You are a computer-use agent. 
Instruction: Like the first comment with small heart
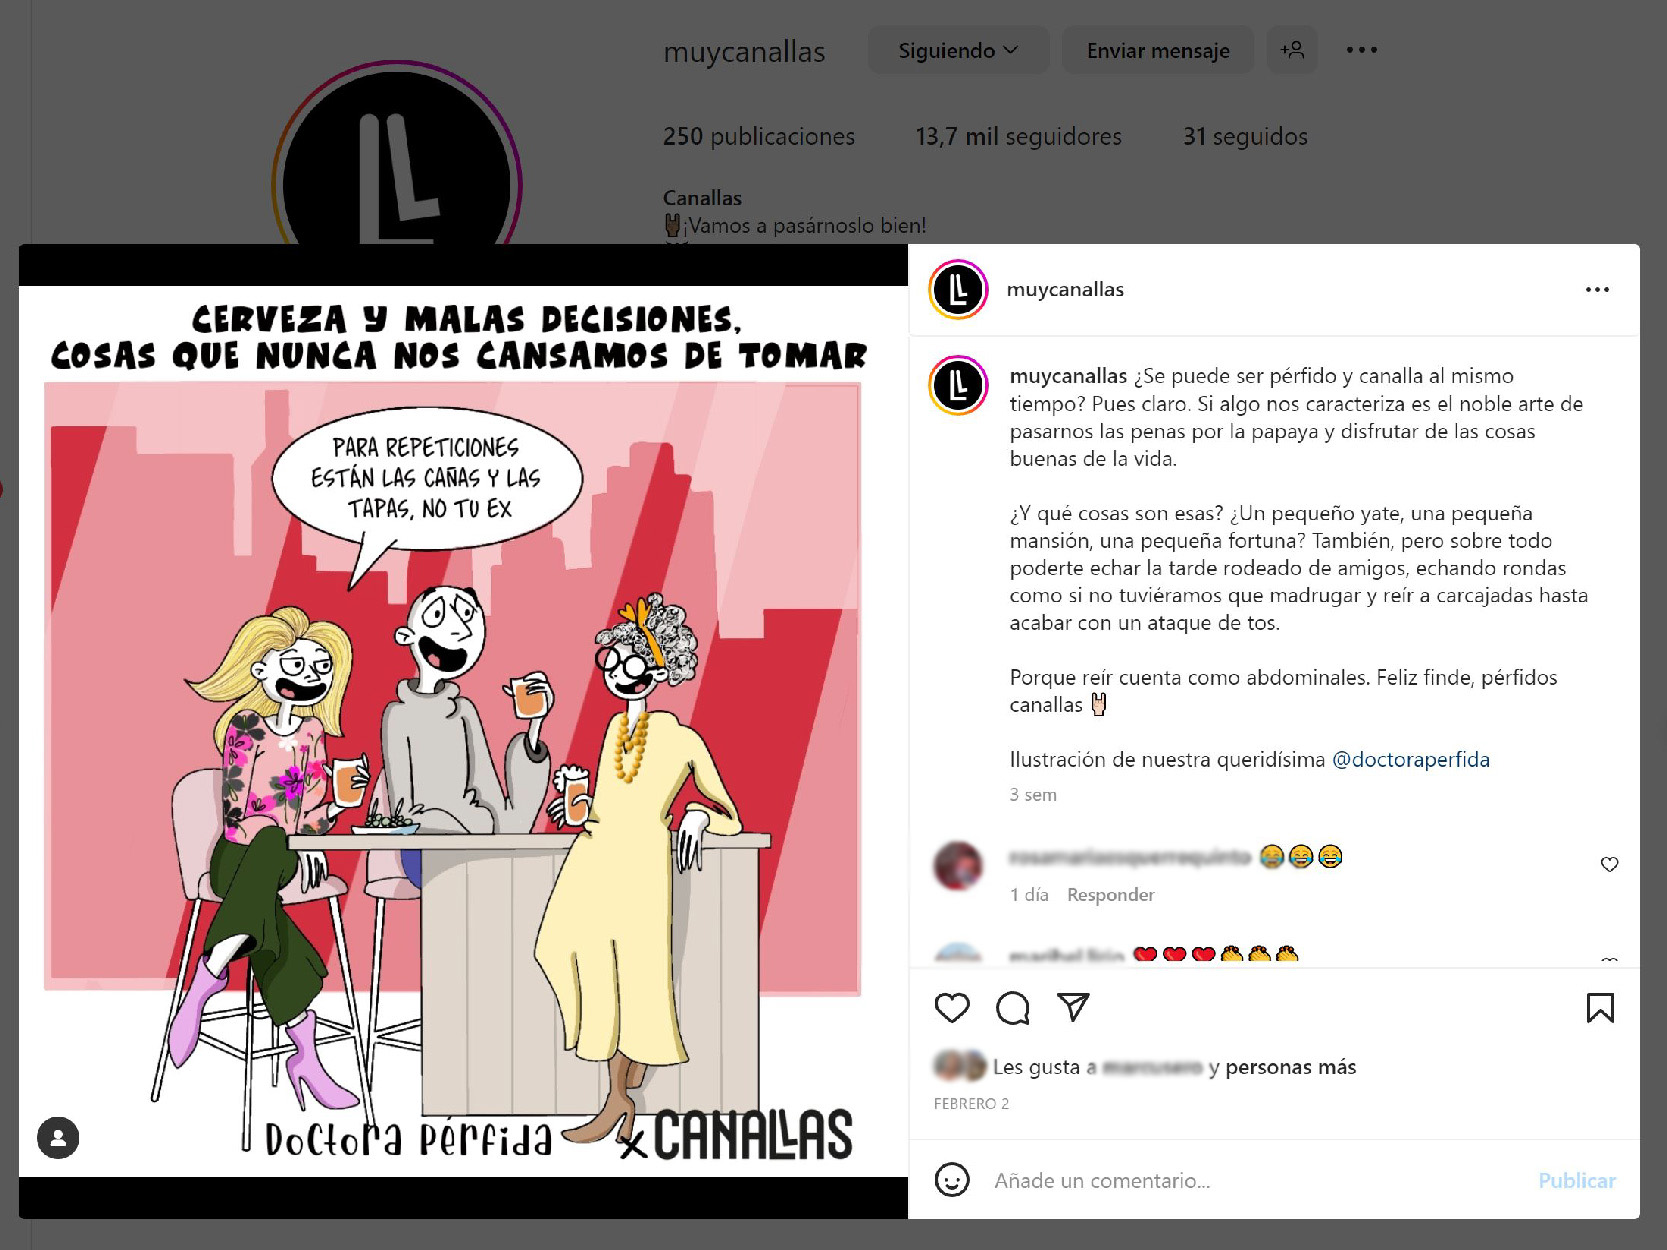(x=1609, y=864)
